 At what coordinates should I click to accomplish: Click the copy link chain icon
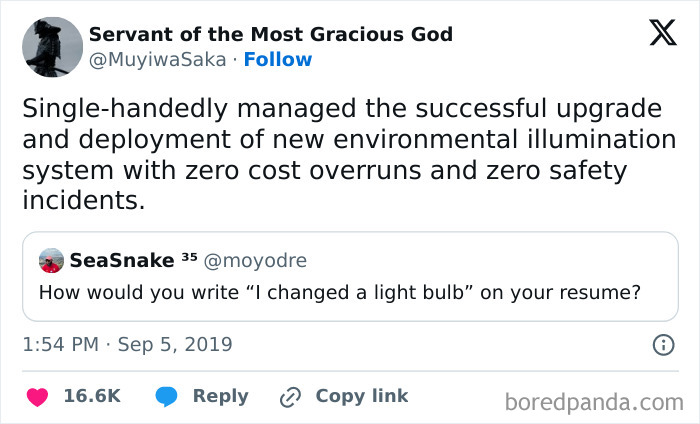click(291, 396)
